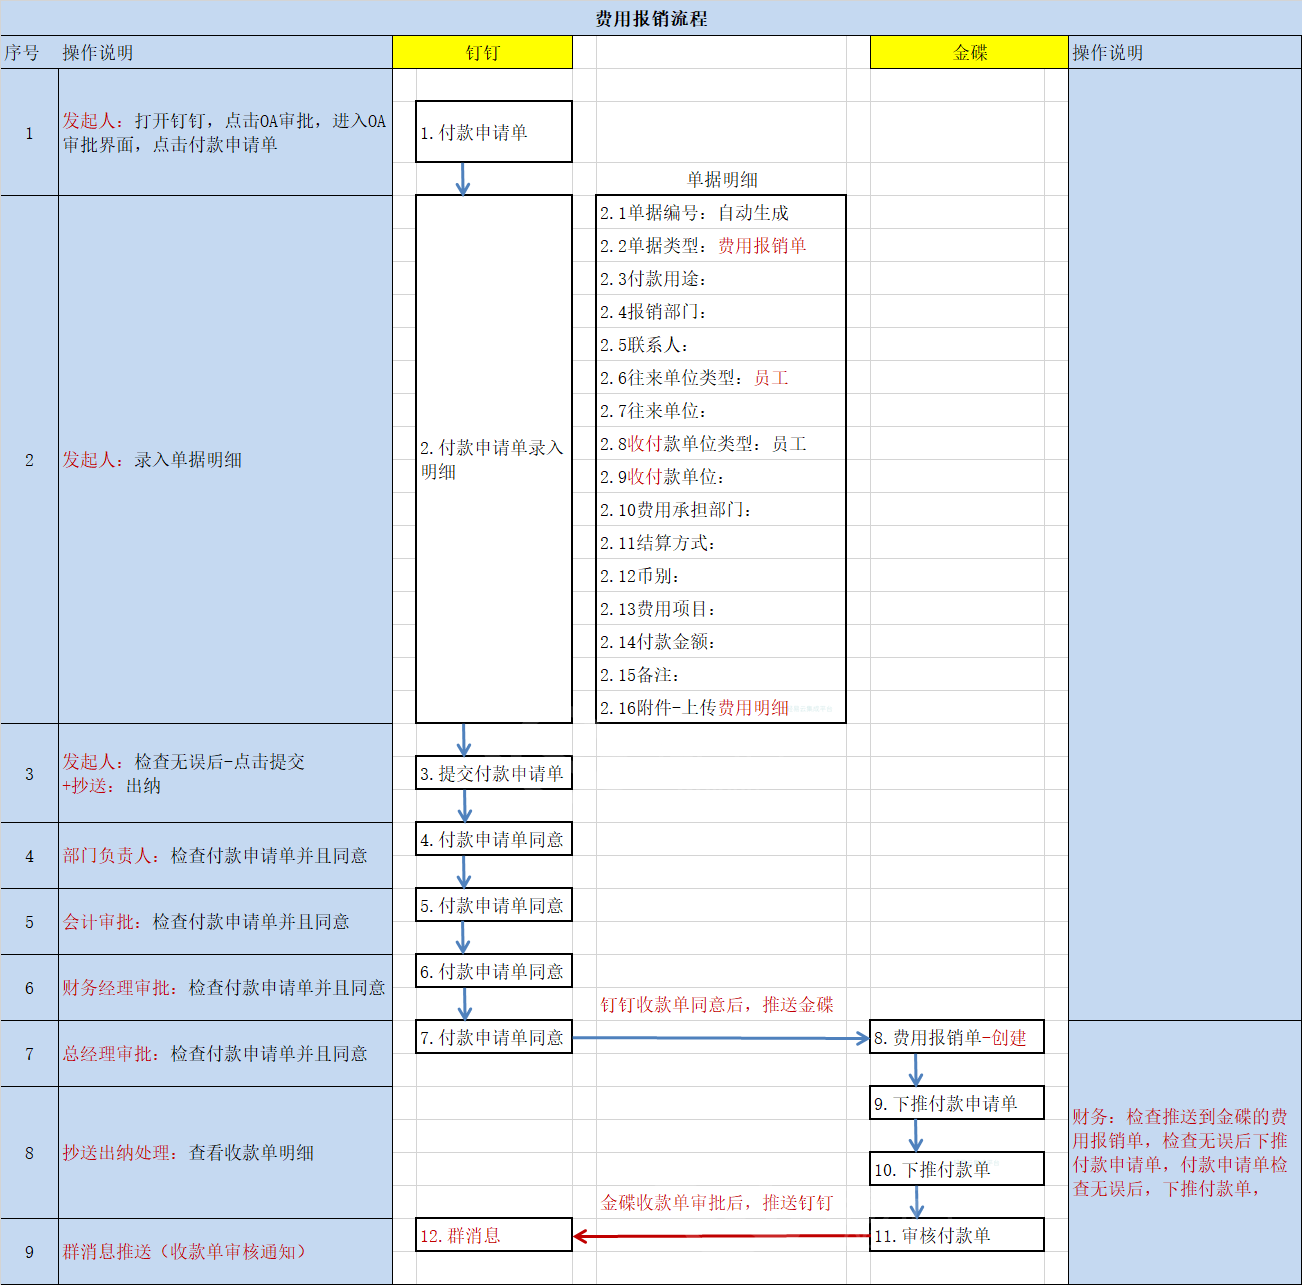This screenshot has width=1302, height=1285.
Task: Click the box 4.付款申请单同意
Action: pyautogui.click(x=494, y=839)
